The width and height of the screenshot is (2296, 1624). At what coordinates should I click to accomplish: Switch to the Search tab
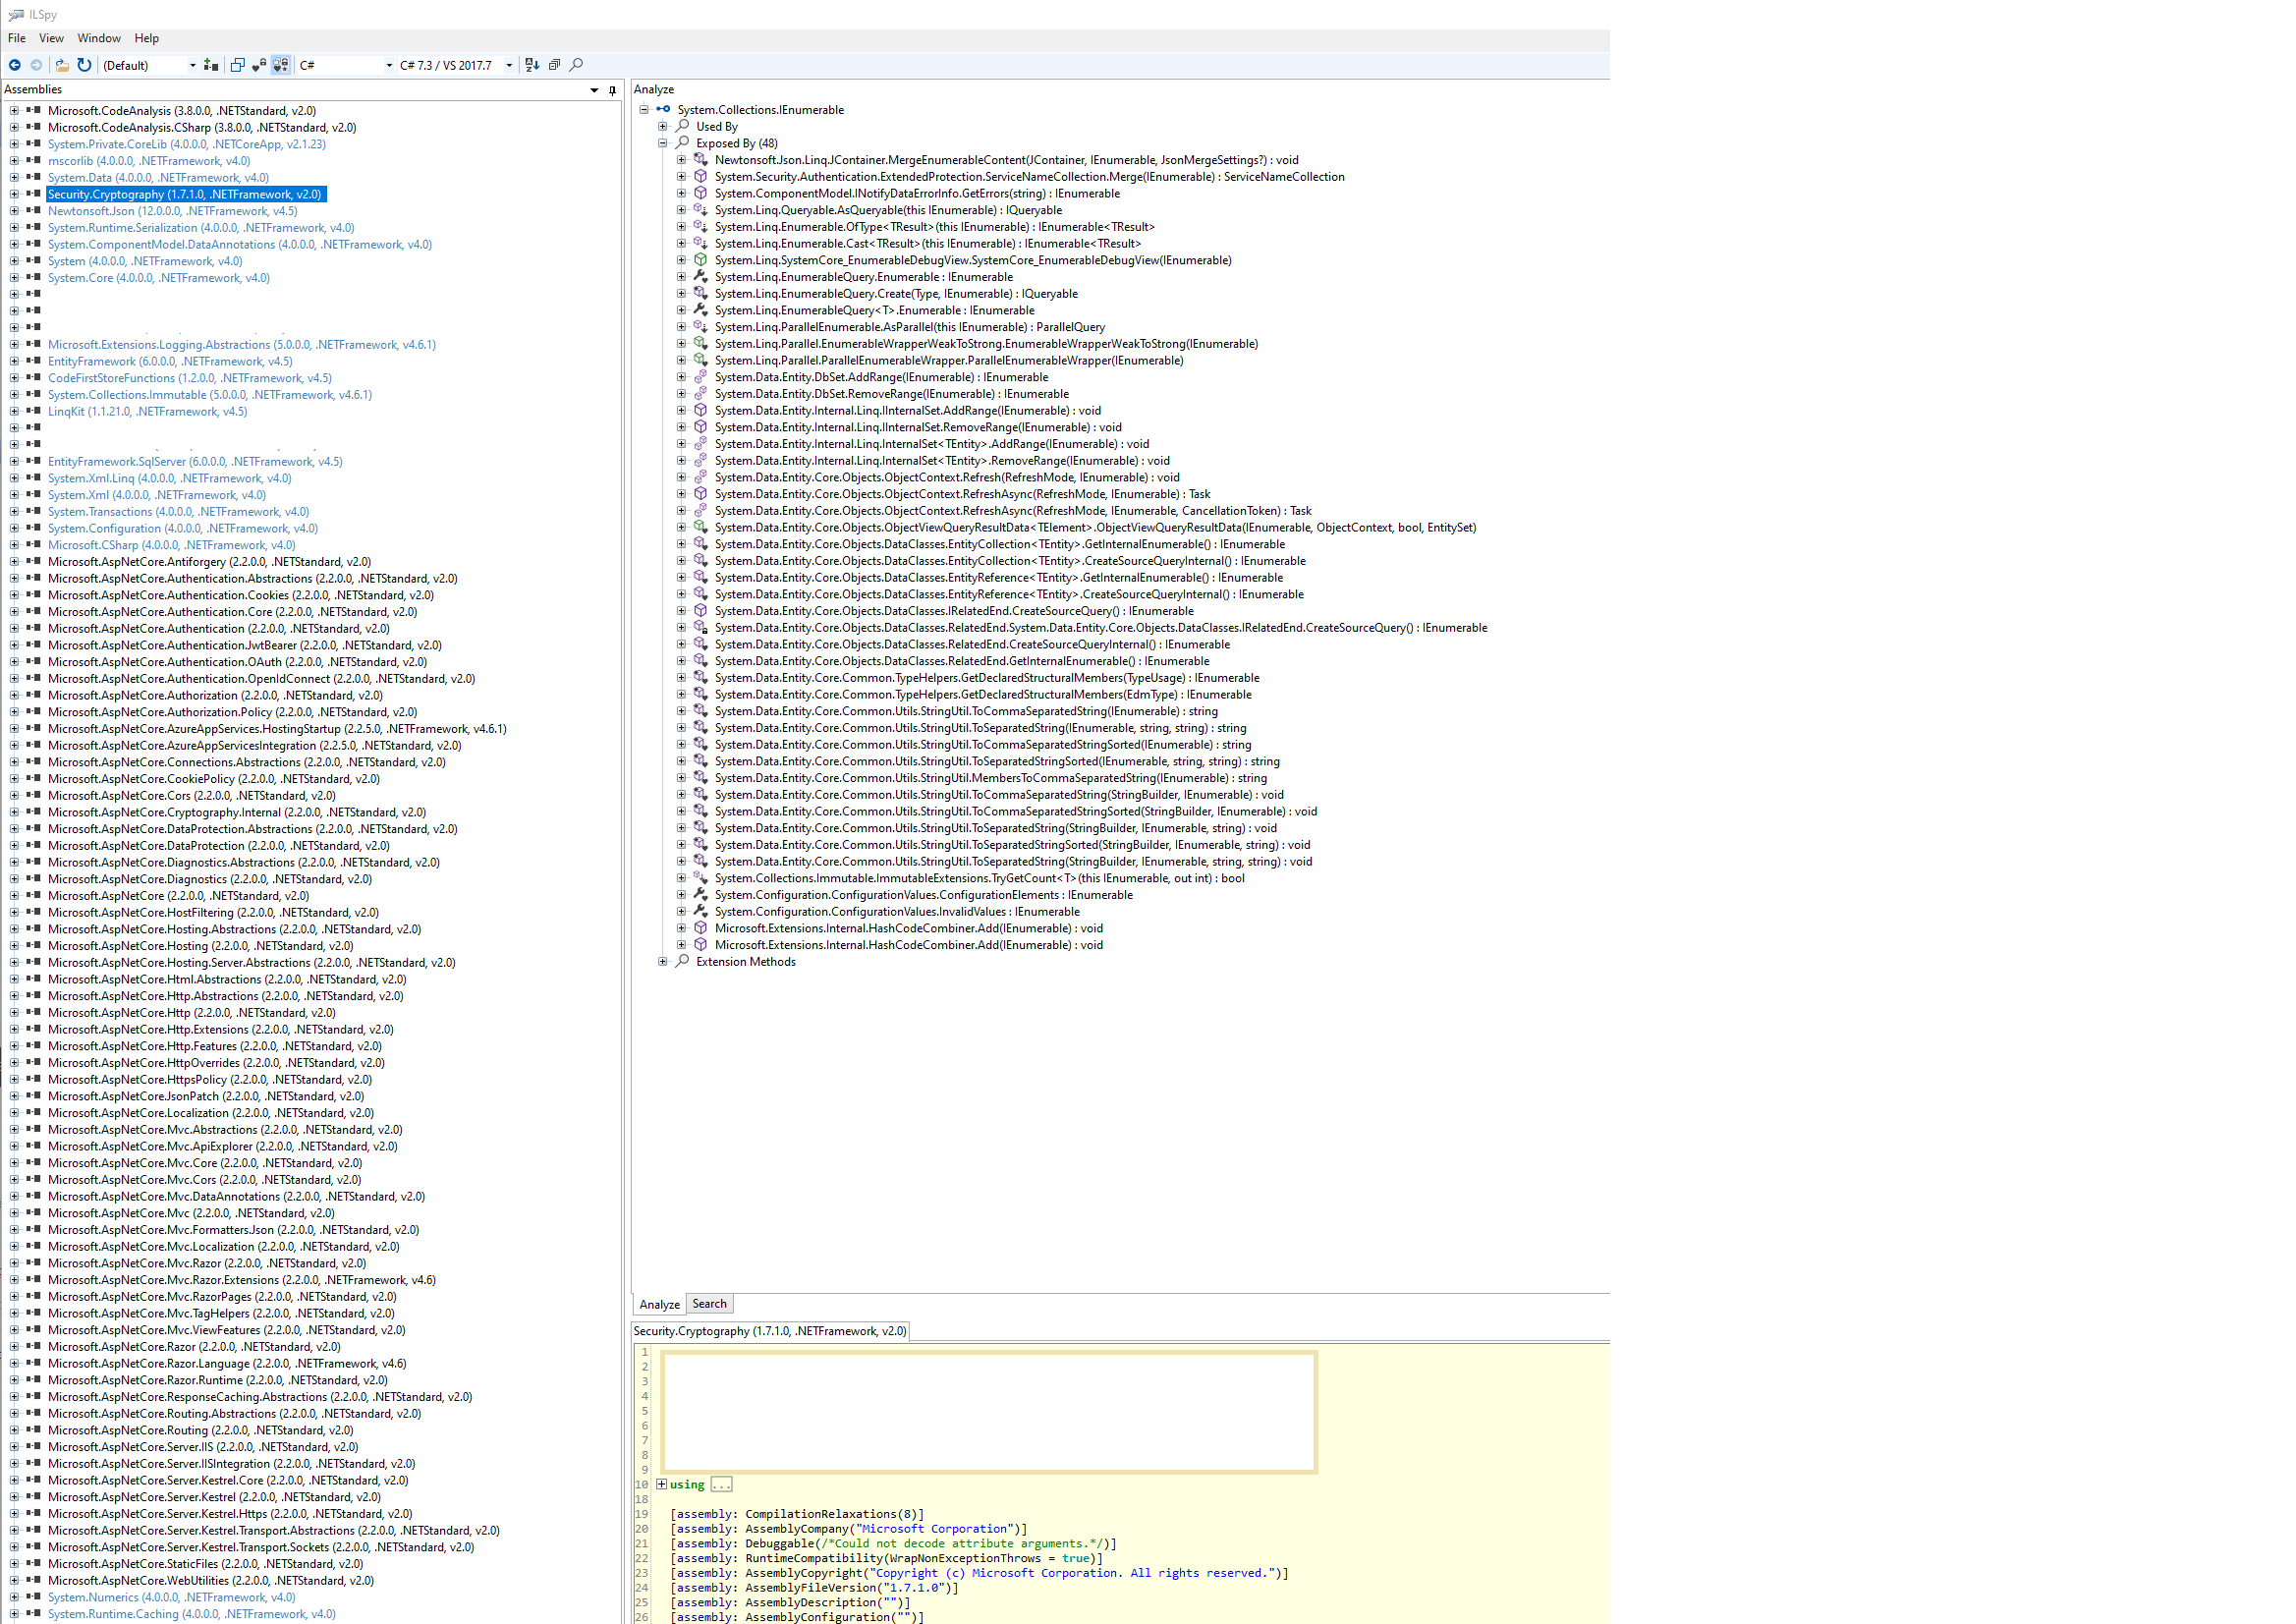pyautogui.click(x=709, y=1303)
